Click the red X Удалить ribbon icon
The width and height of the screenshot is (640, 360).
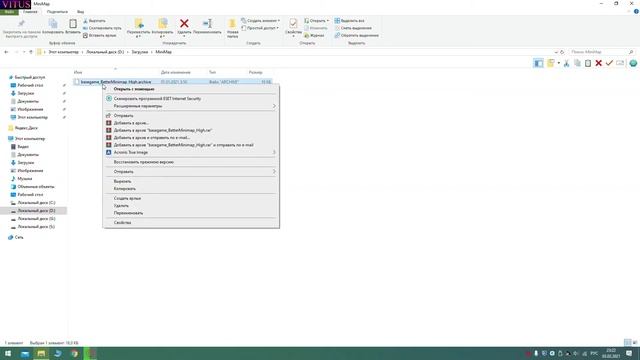tap(184, 24)
